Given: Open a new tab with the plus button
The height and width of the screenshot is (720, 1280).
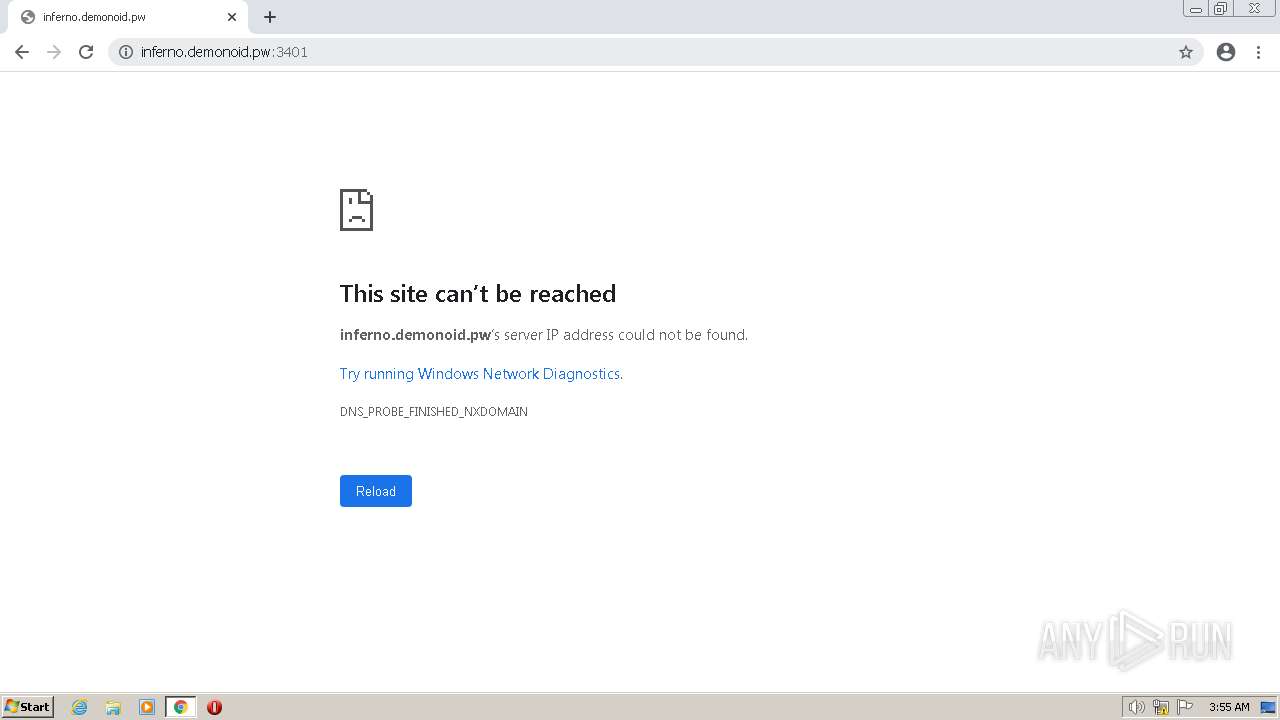Looking at the screenshot, I should point(270,17).
